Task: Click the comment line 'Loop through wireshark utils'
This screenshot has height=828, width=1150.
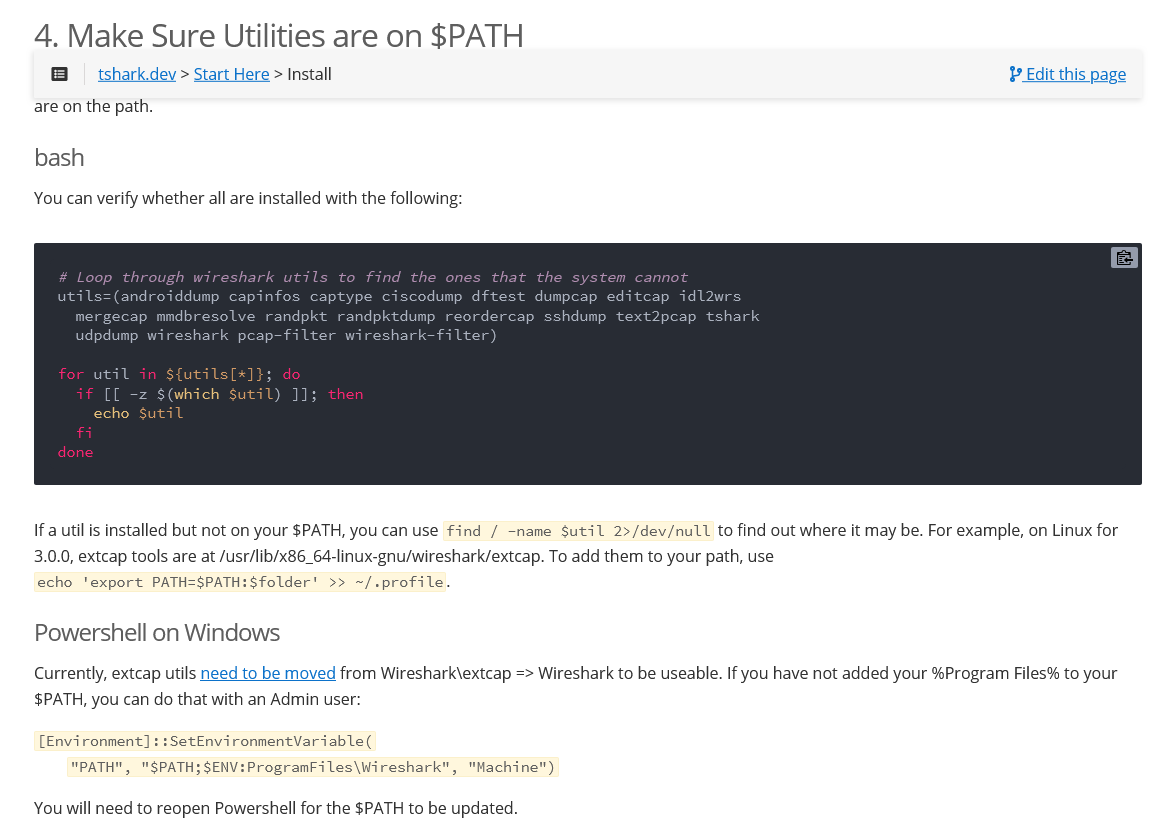Action: pos(373,277)
